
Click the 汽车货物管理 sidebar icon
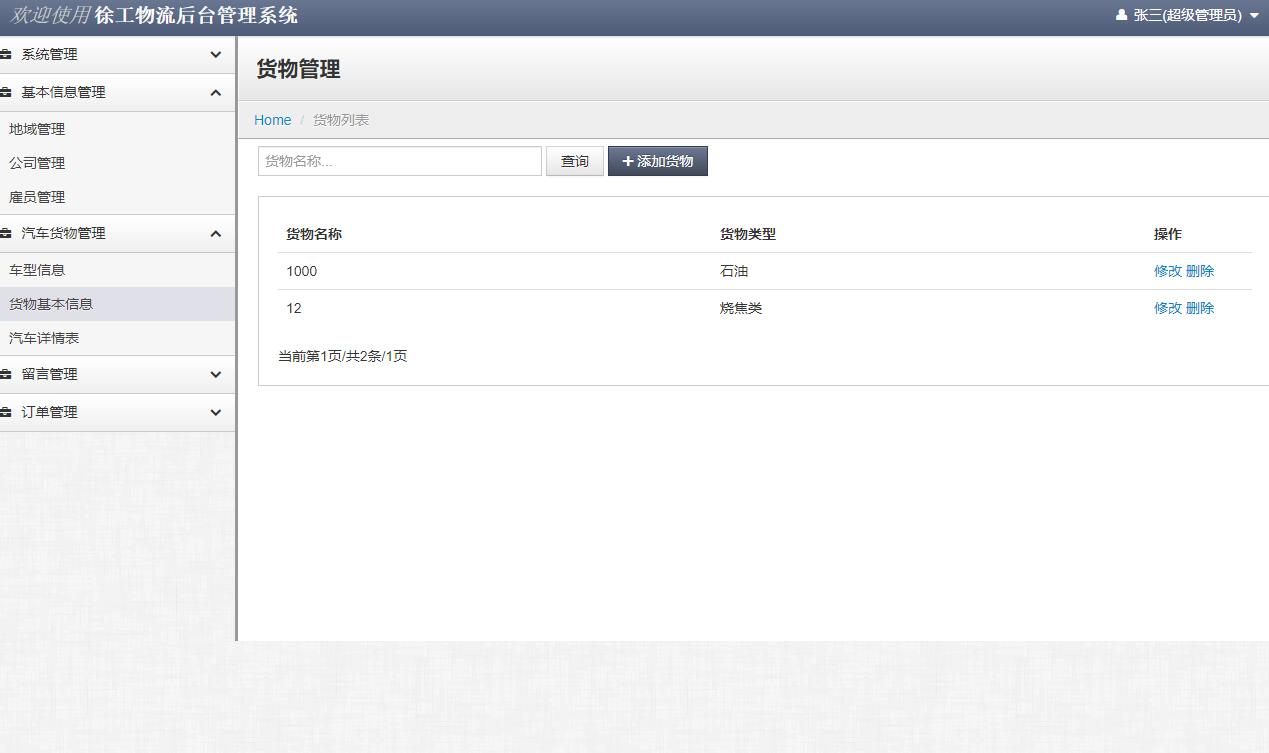tap(11, 233)
